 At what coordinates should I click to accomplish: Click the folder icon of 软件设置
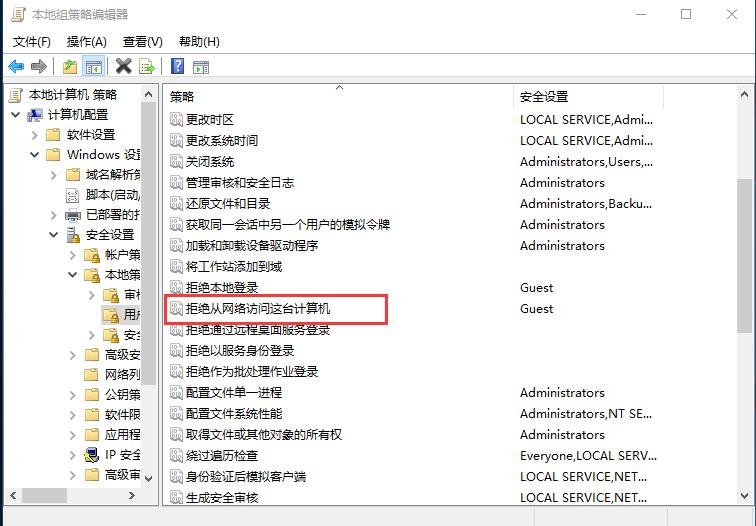[x=53, y=135]
